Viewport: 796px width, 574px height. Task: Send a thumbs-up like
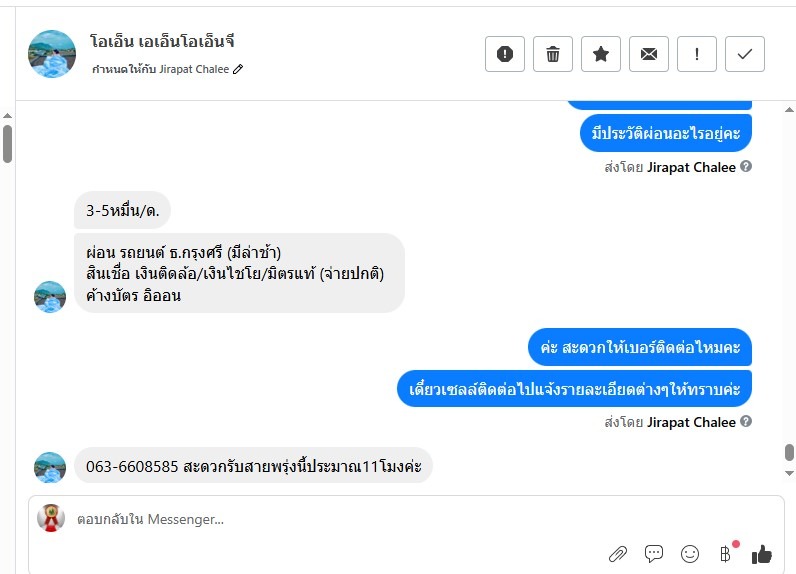tap(762, 553)
